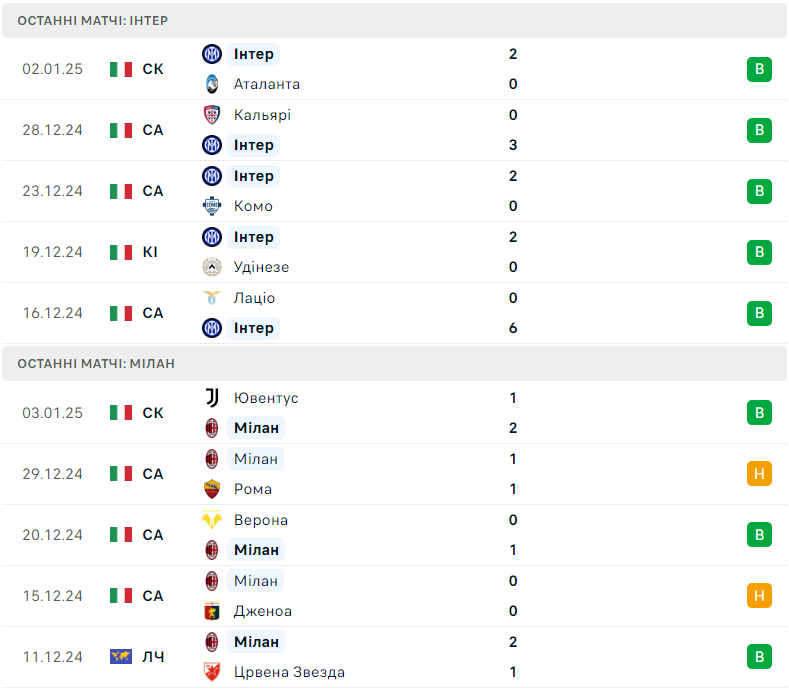Click the Crvena Zvezda team logo
The width and height of the screenshot is (789, 690).
pos(211,672)
